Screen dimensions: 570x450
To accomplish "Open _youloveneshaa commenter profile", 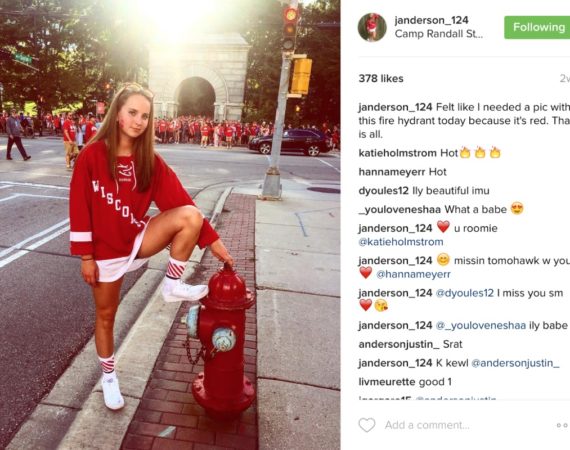I will (x=400, y=210).
